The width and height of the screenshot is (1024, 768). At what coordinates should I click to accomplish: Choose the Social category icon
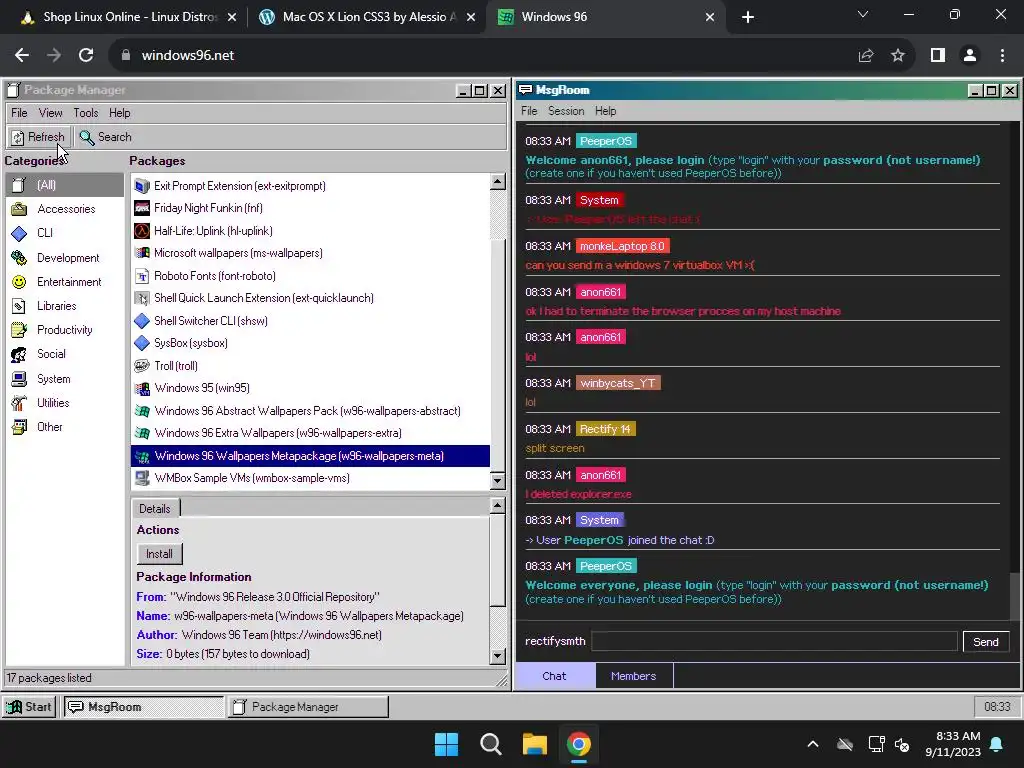click(x=19, y=355)
